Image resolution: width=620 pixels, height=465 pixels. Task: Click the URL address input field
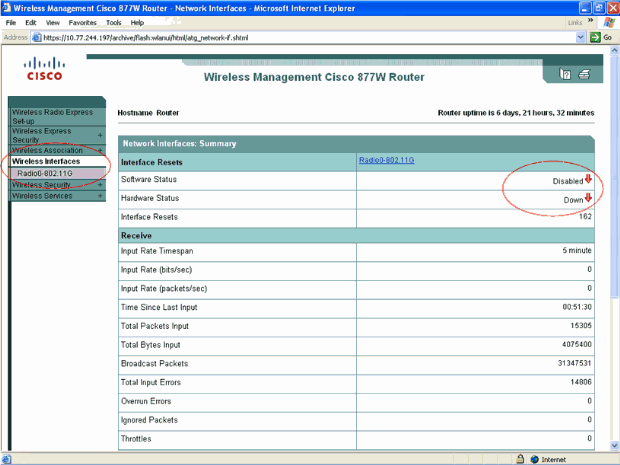[x=300, y=37]
